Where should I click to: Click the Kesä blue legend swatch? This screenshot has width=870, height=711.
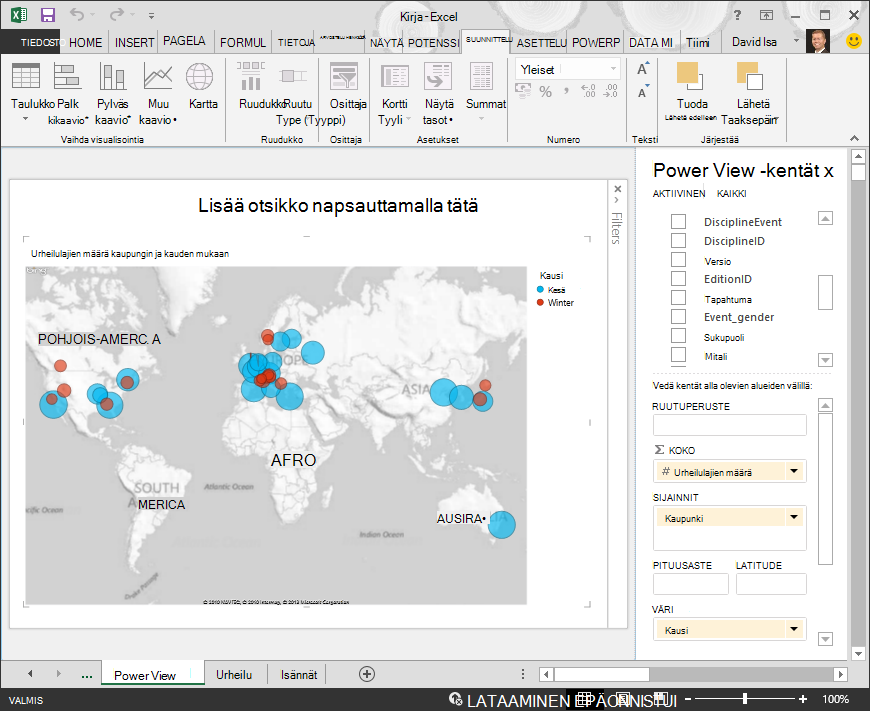click(x=540, y=289)
